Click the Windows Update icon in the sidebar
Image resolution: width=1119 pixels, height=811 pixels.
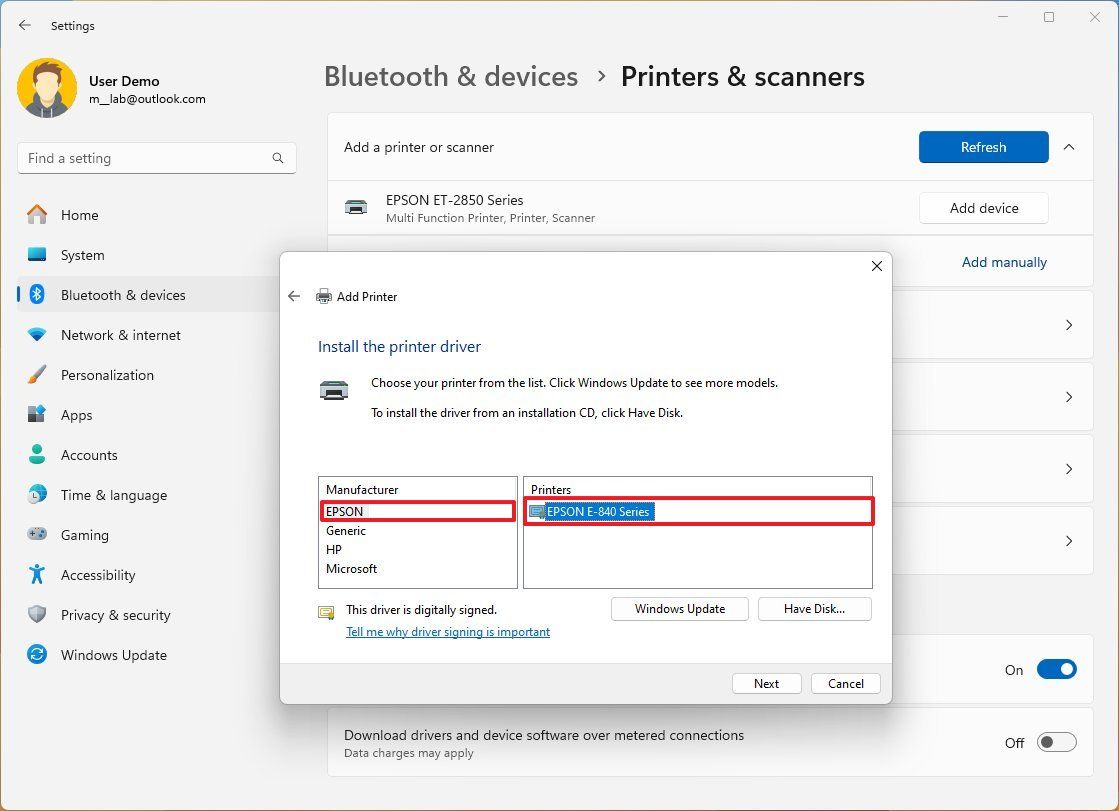pyautogui.click(x=37, y=655)
